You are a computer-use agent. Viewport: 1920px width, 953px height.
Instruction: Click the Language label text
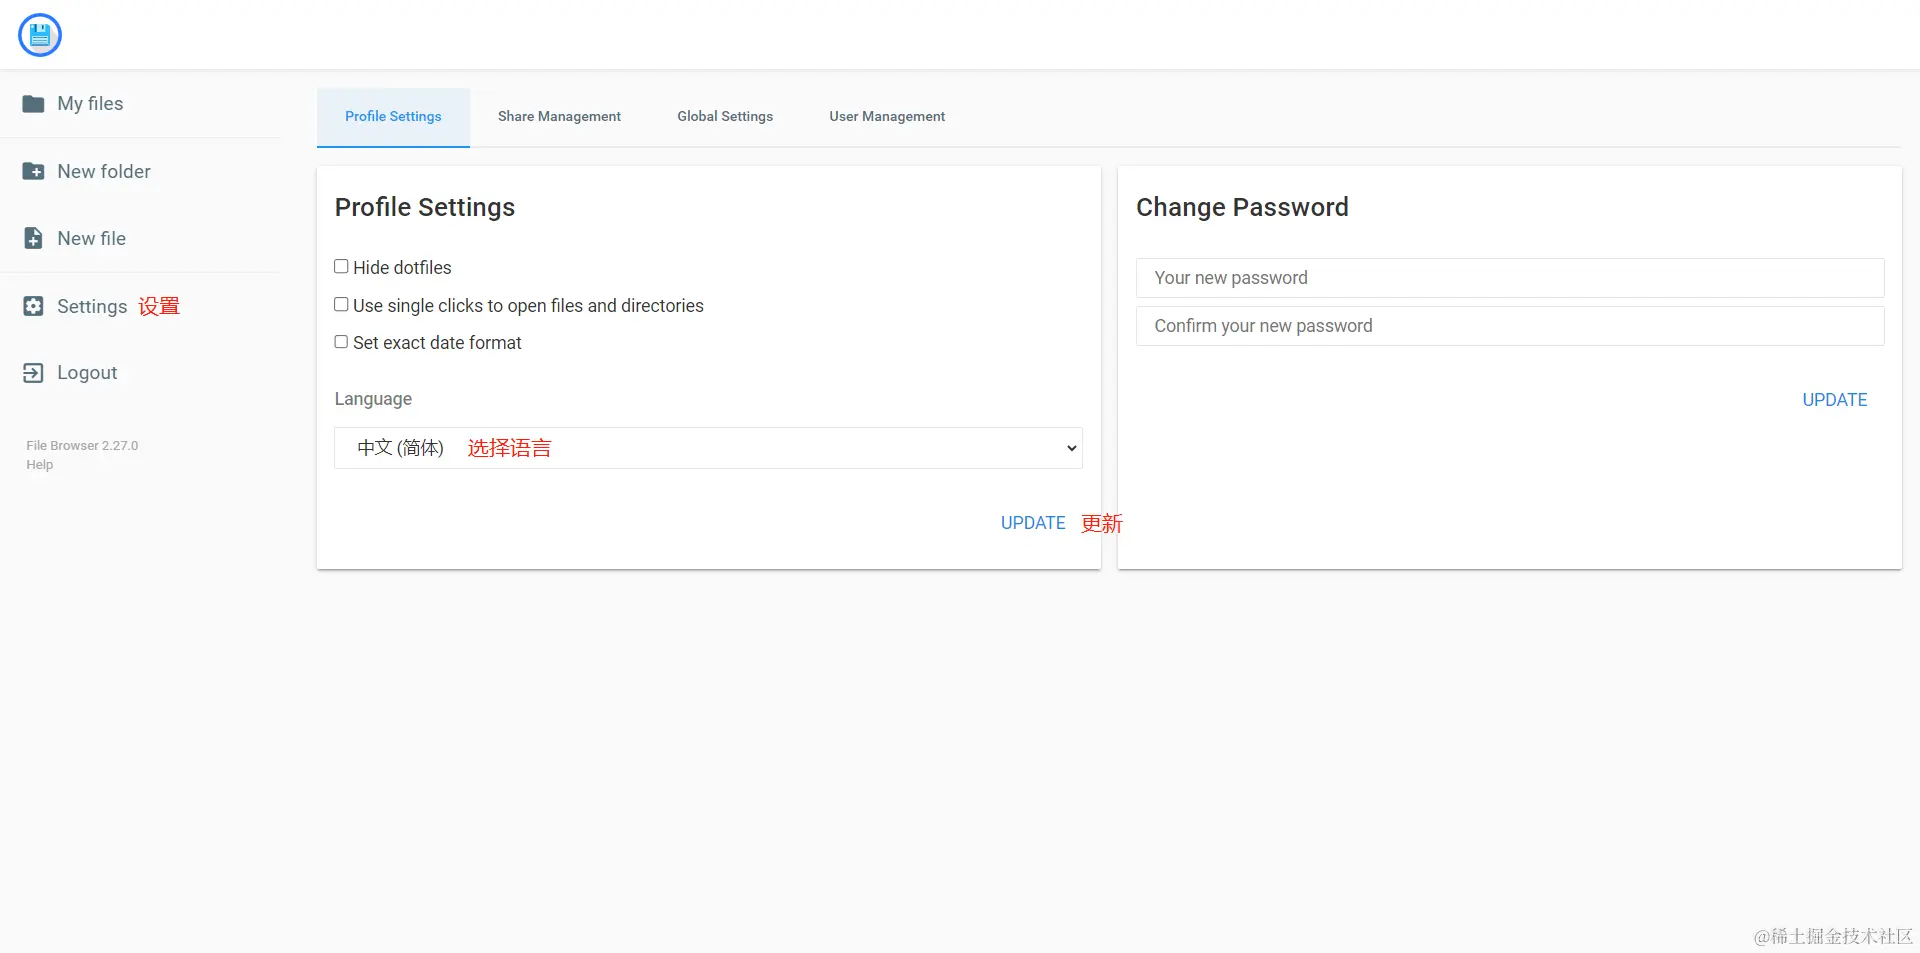373,399
